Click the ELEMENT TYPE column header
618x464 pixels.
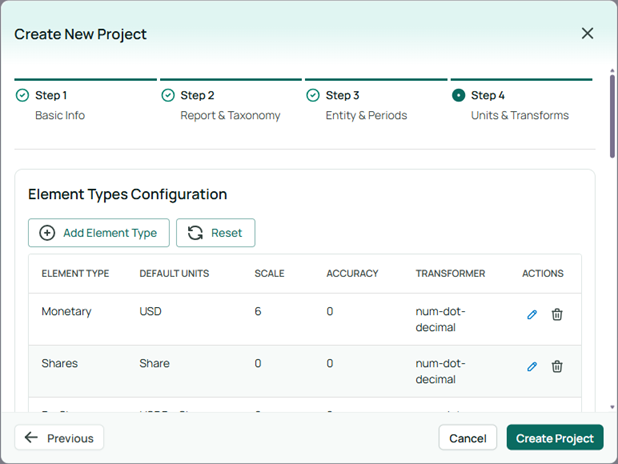click(75, 274)
